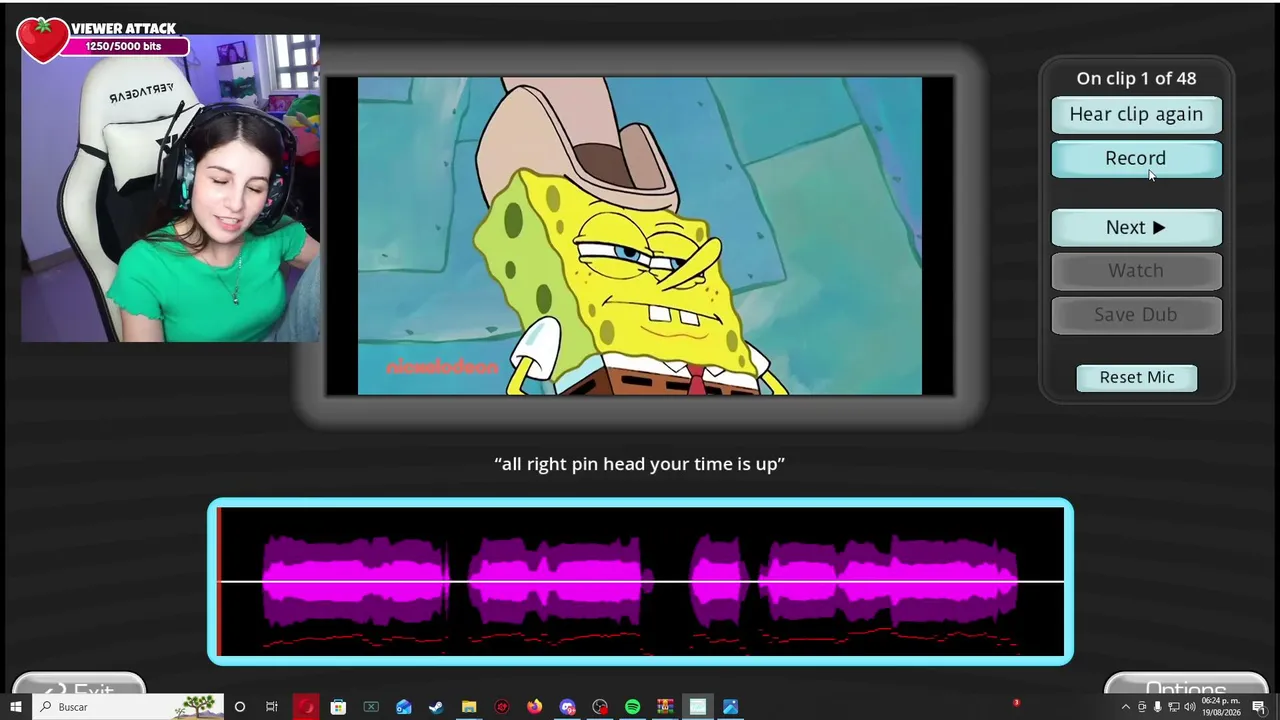Launch Microsoft Store from the taskbar
The height and width of the screenshot is (720, 1280).
pyautogui.click(x=338, y=707)
